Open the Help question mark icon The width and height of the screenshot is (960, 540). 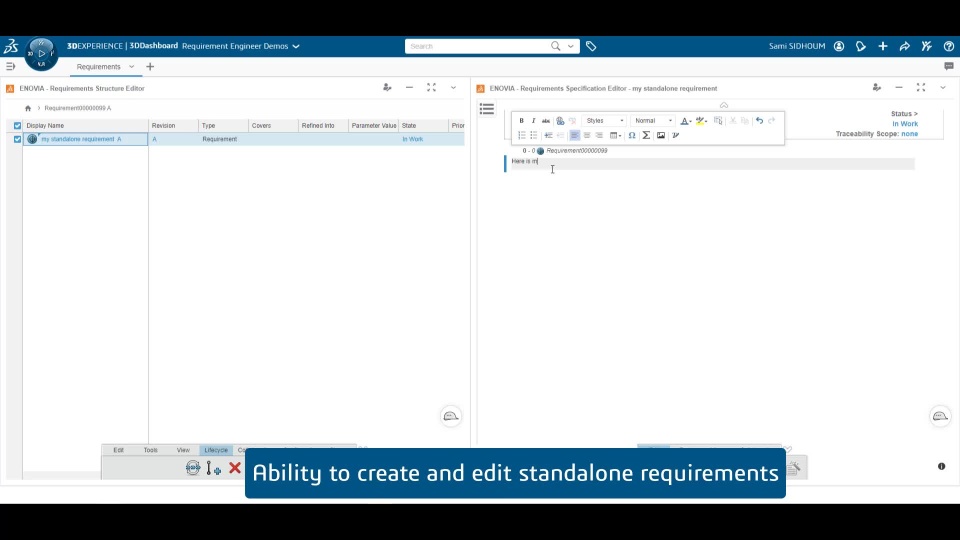(948, 46)
